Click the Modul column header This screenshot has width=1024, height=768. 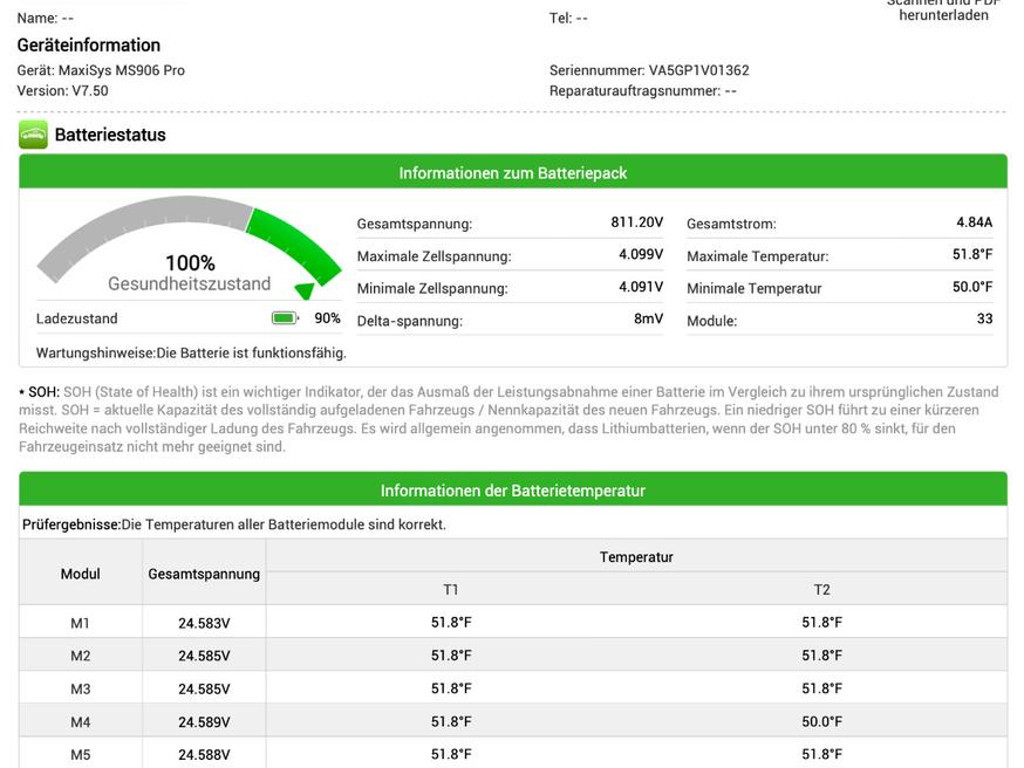click(x=80, y=574)
